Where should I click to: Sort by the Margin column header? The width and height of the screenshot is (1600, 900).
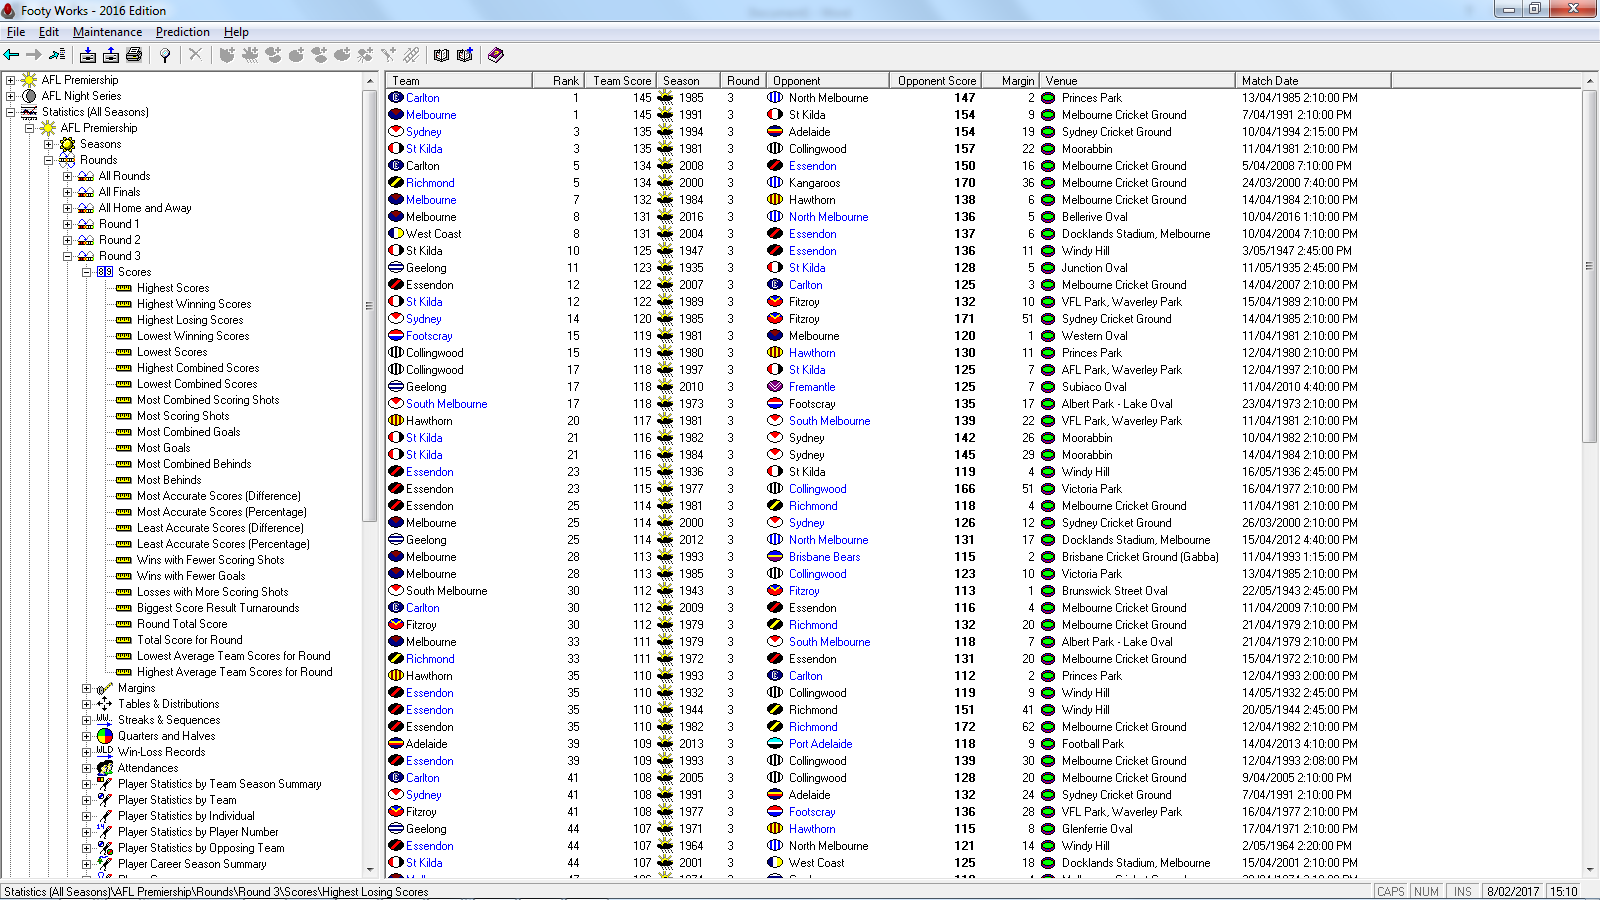click(x=1010, y=81)
